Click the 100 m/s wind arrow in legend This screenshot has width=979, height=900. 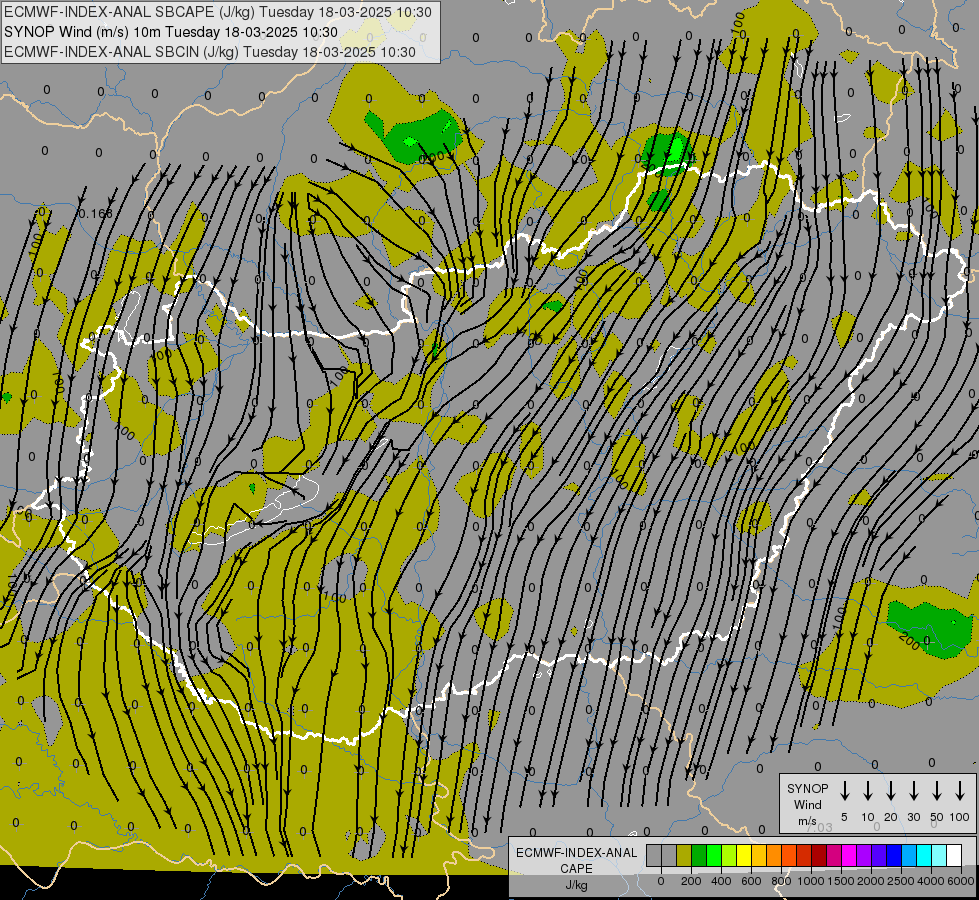(x=960, y=790)
